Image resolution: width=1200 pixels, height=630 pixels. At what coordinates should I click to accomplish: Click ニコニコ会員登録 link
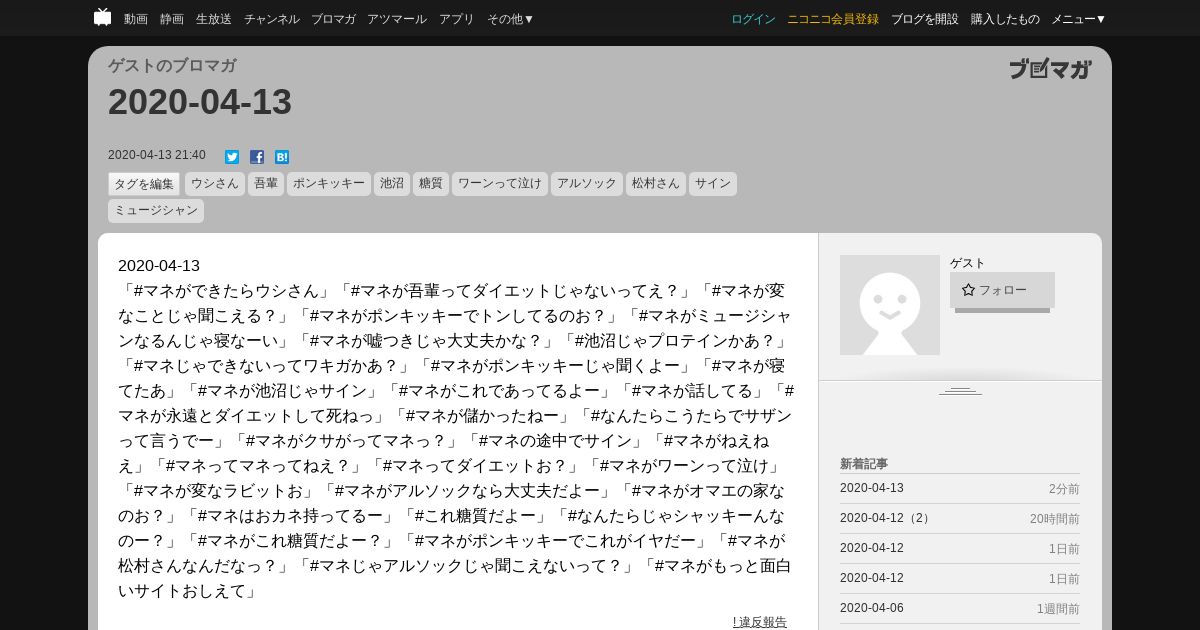[x=833, y=19]
